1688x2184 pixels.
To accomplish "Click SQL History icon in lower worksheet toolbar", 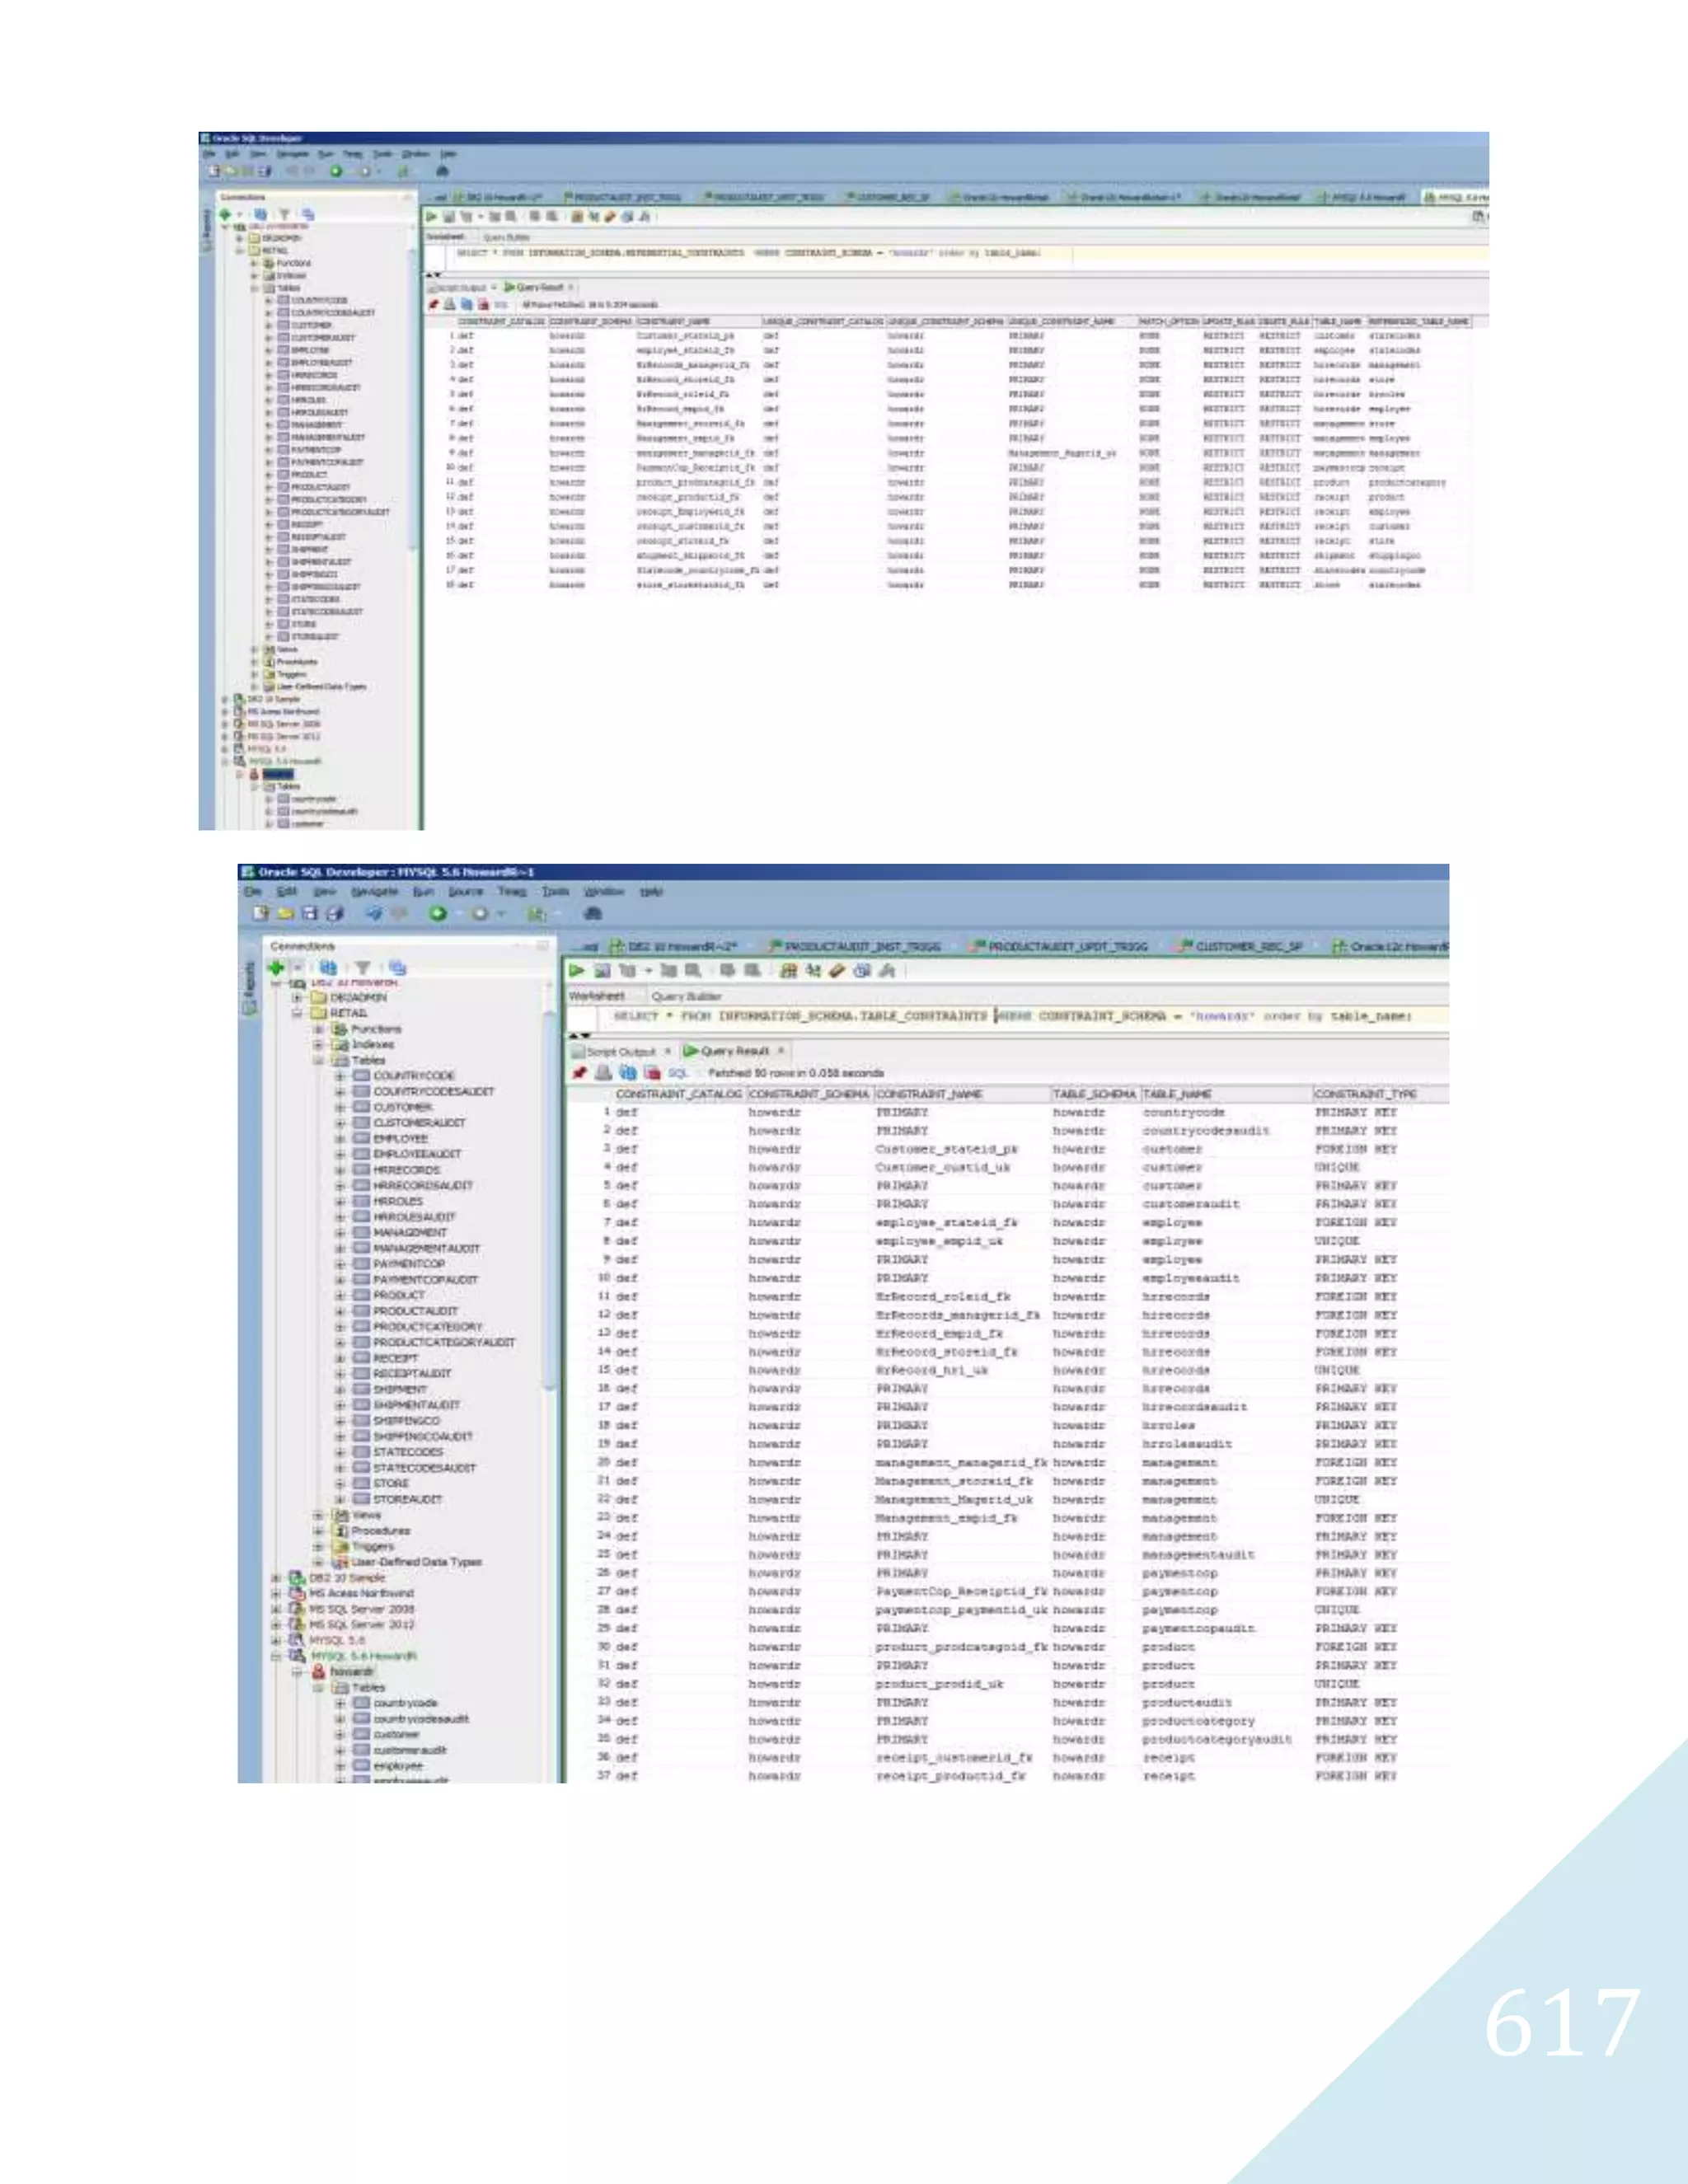I will [x=862, y=971].
